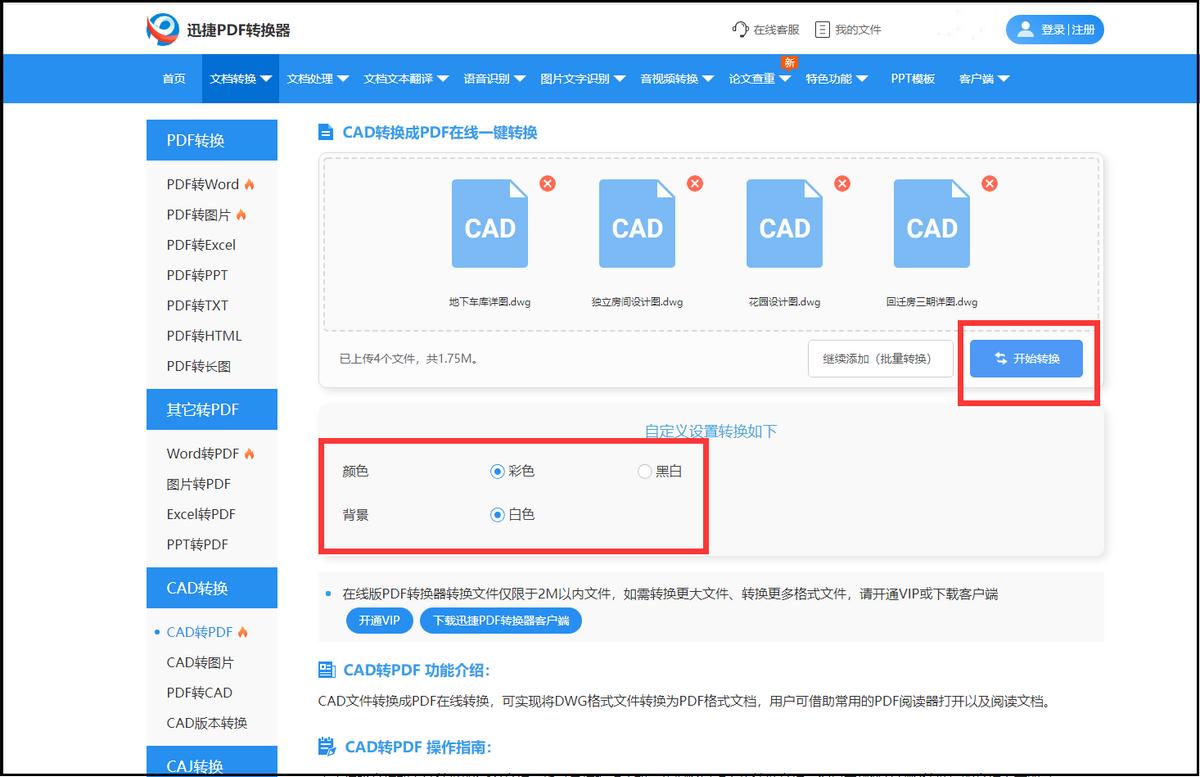Viewport: 1200px width, 777px height.
Task: Switch to the 首页 tab
Action: [172, 78]
